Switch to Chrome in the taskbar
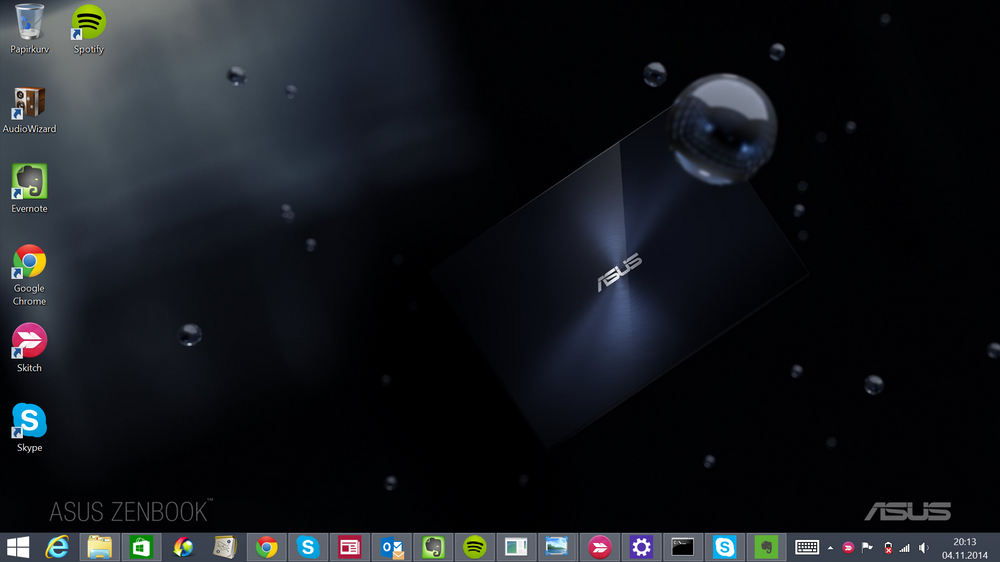1000x562 pixels. click(267, 547)
